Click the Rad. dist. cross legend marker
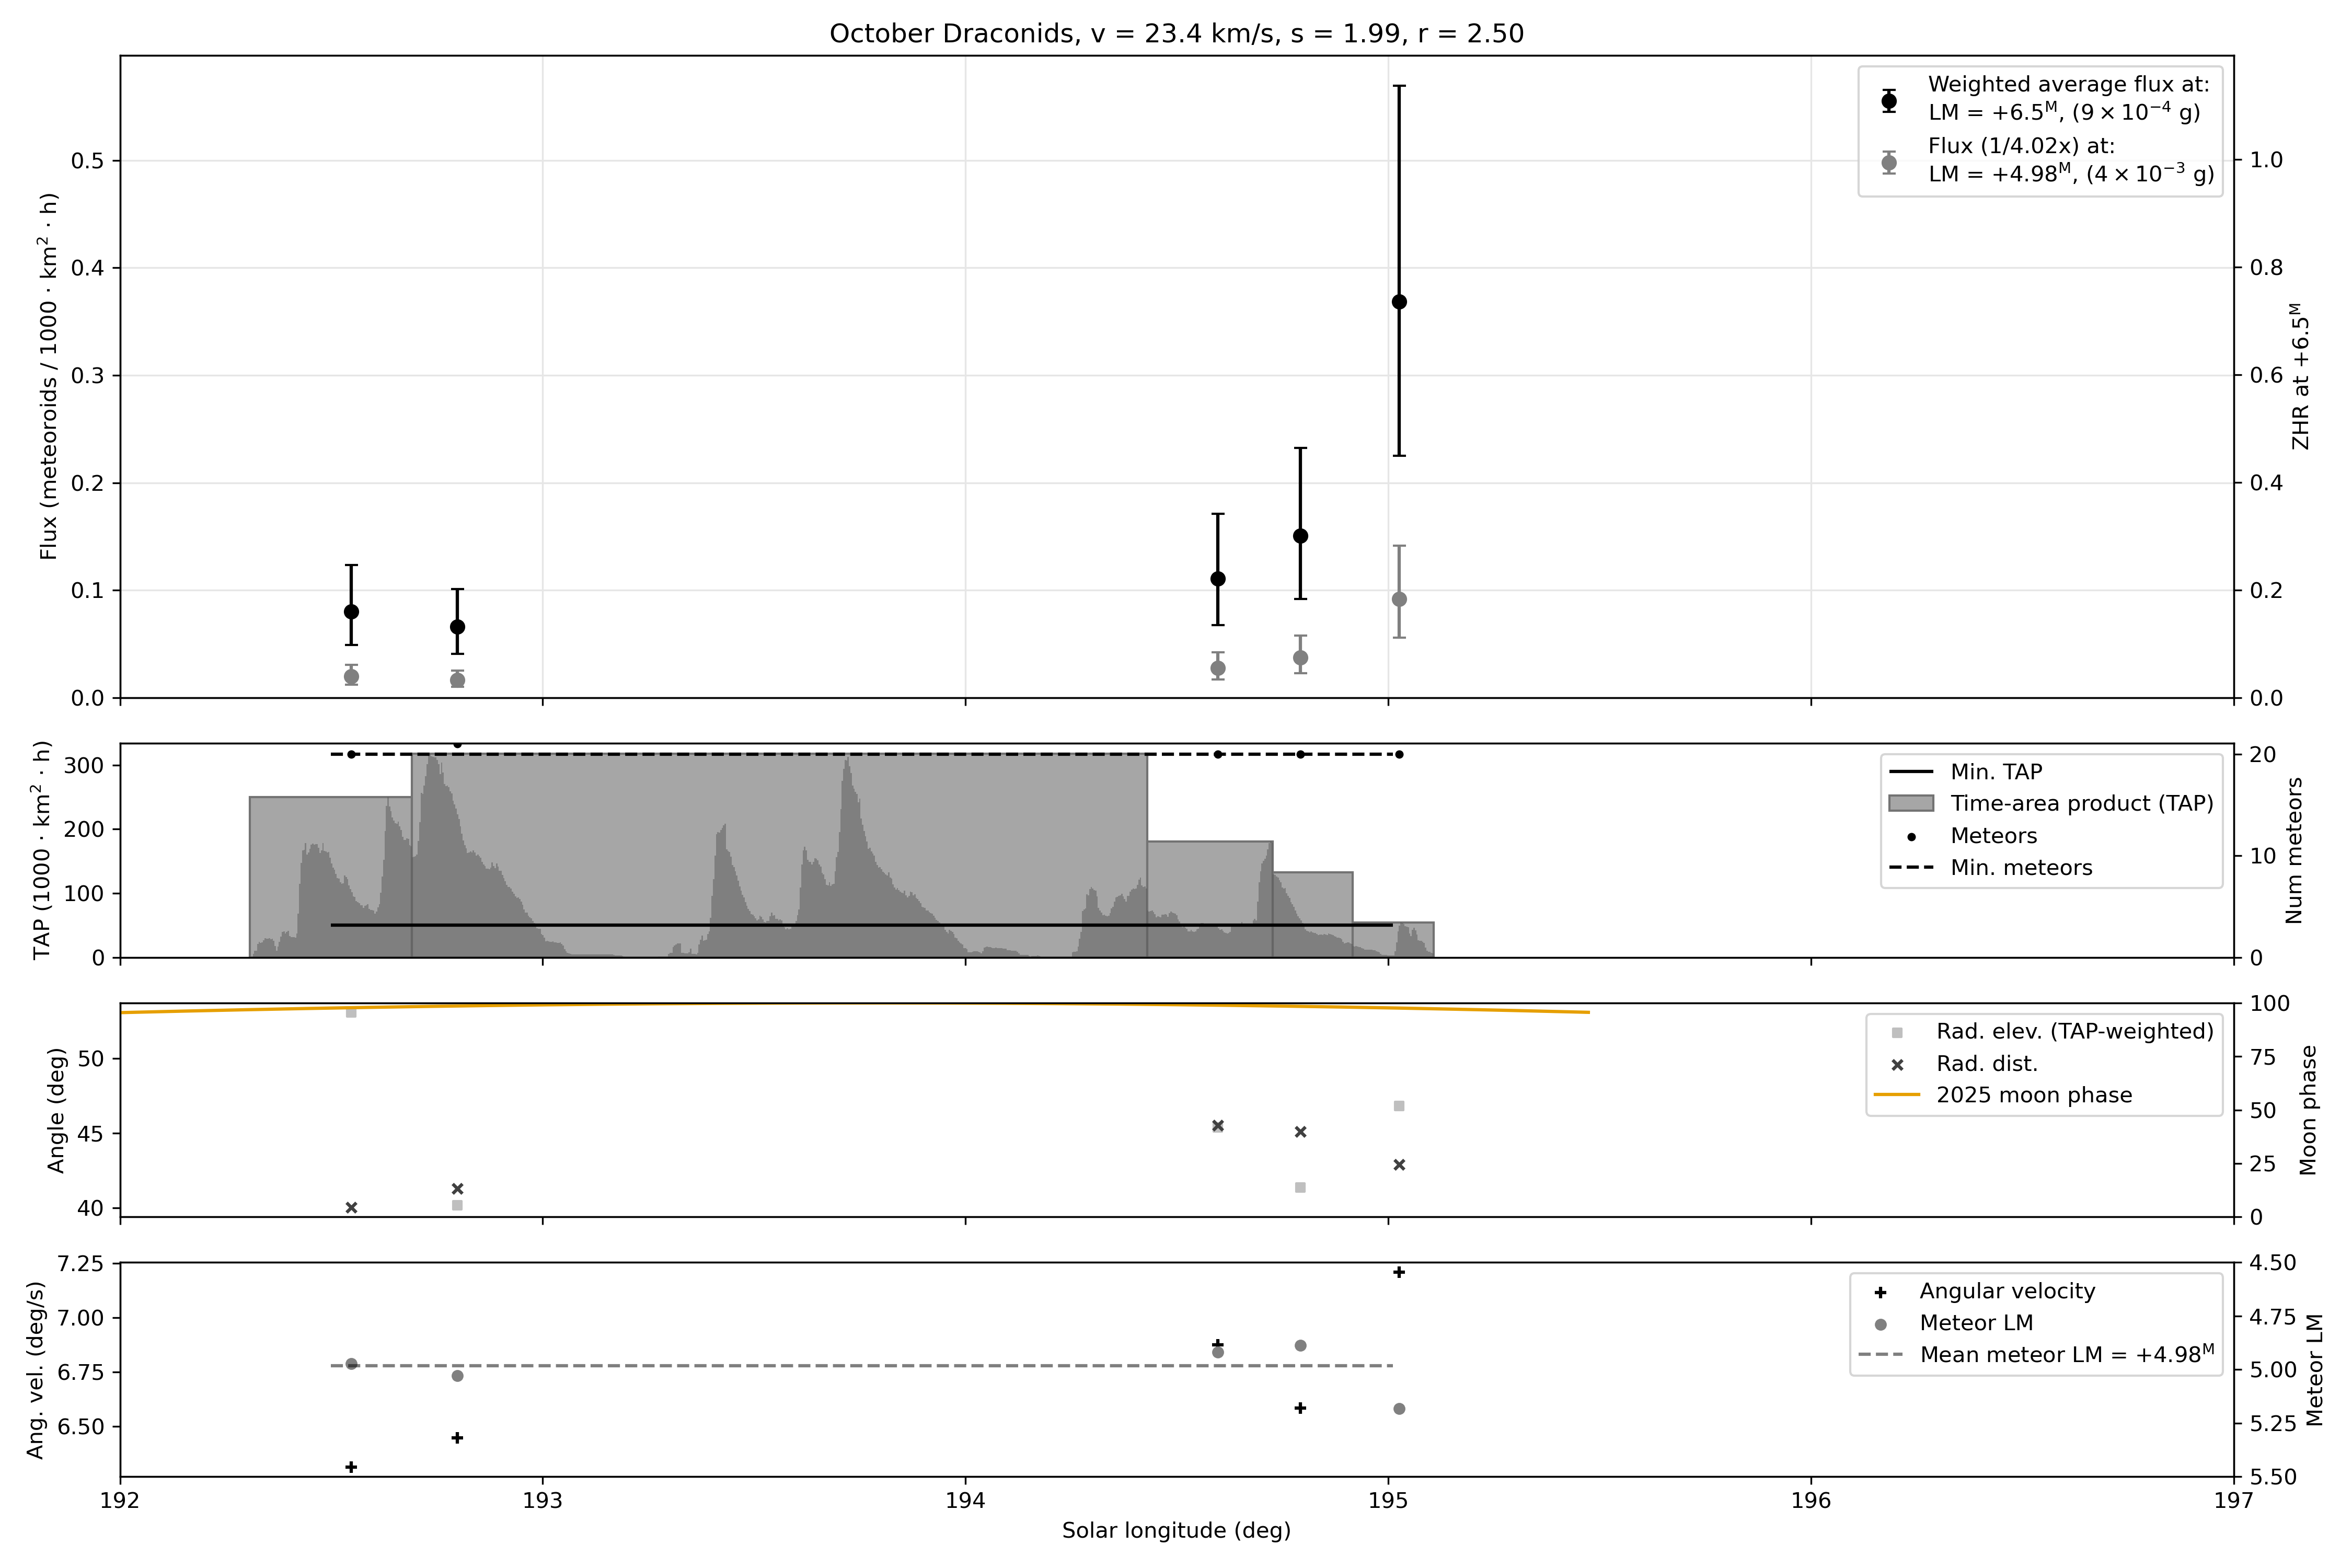 tap(1897, 1065)
